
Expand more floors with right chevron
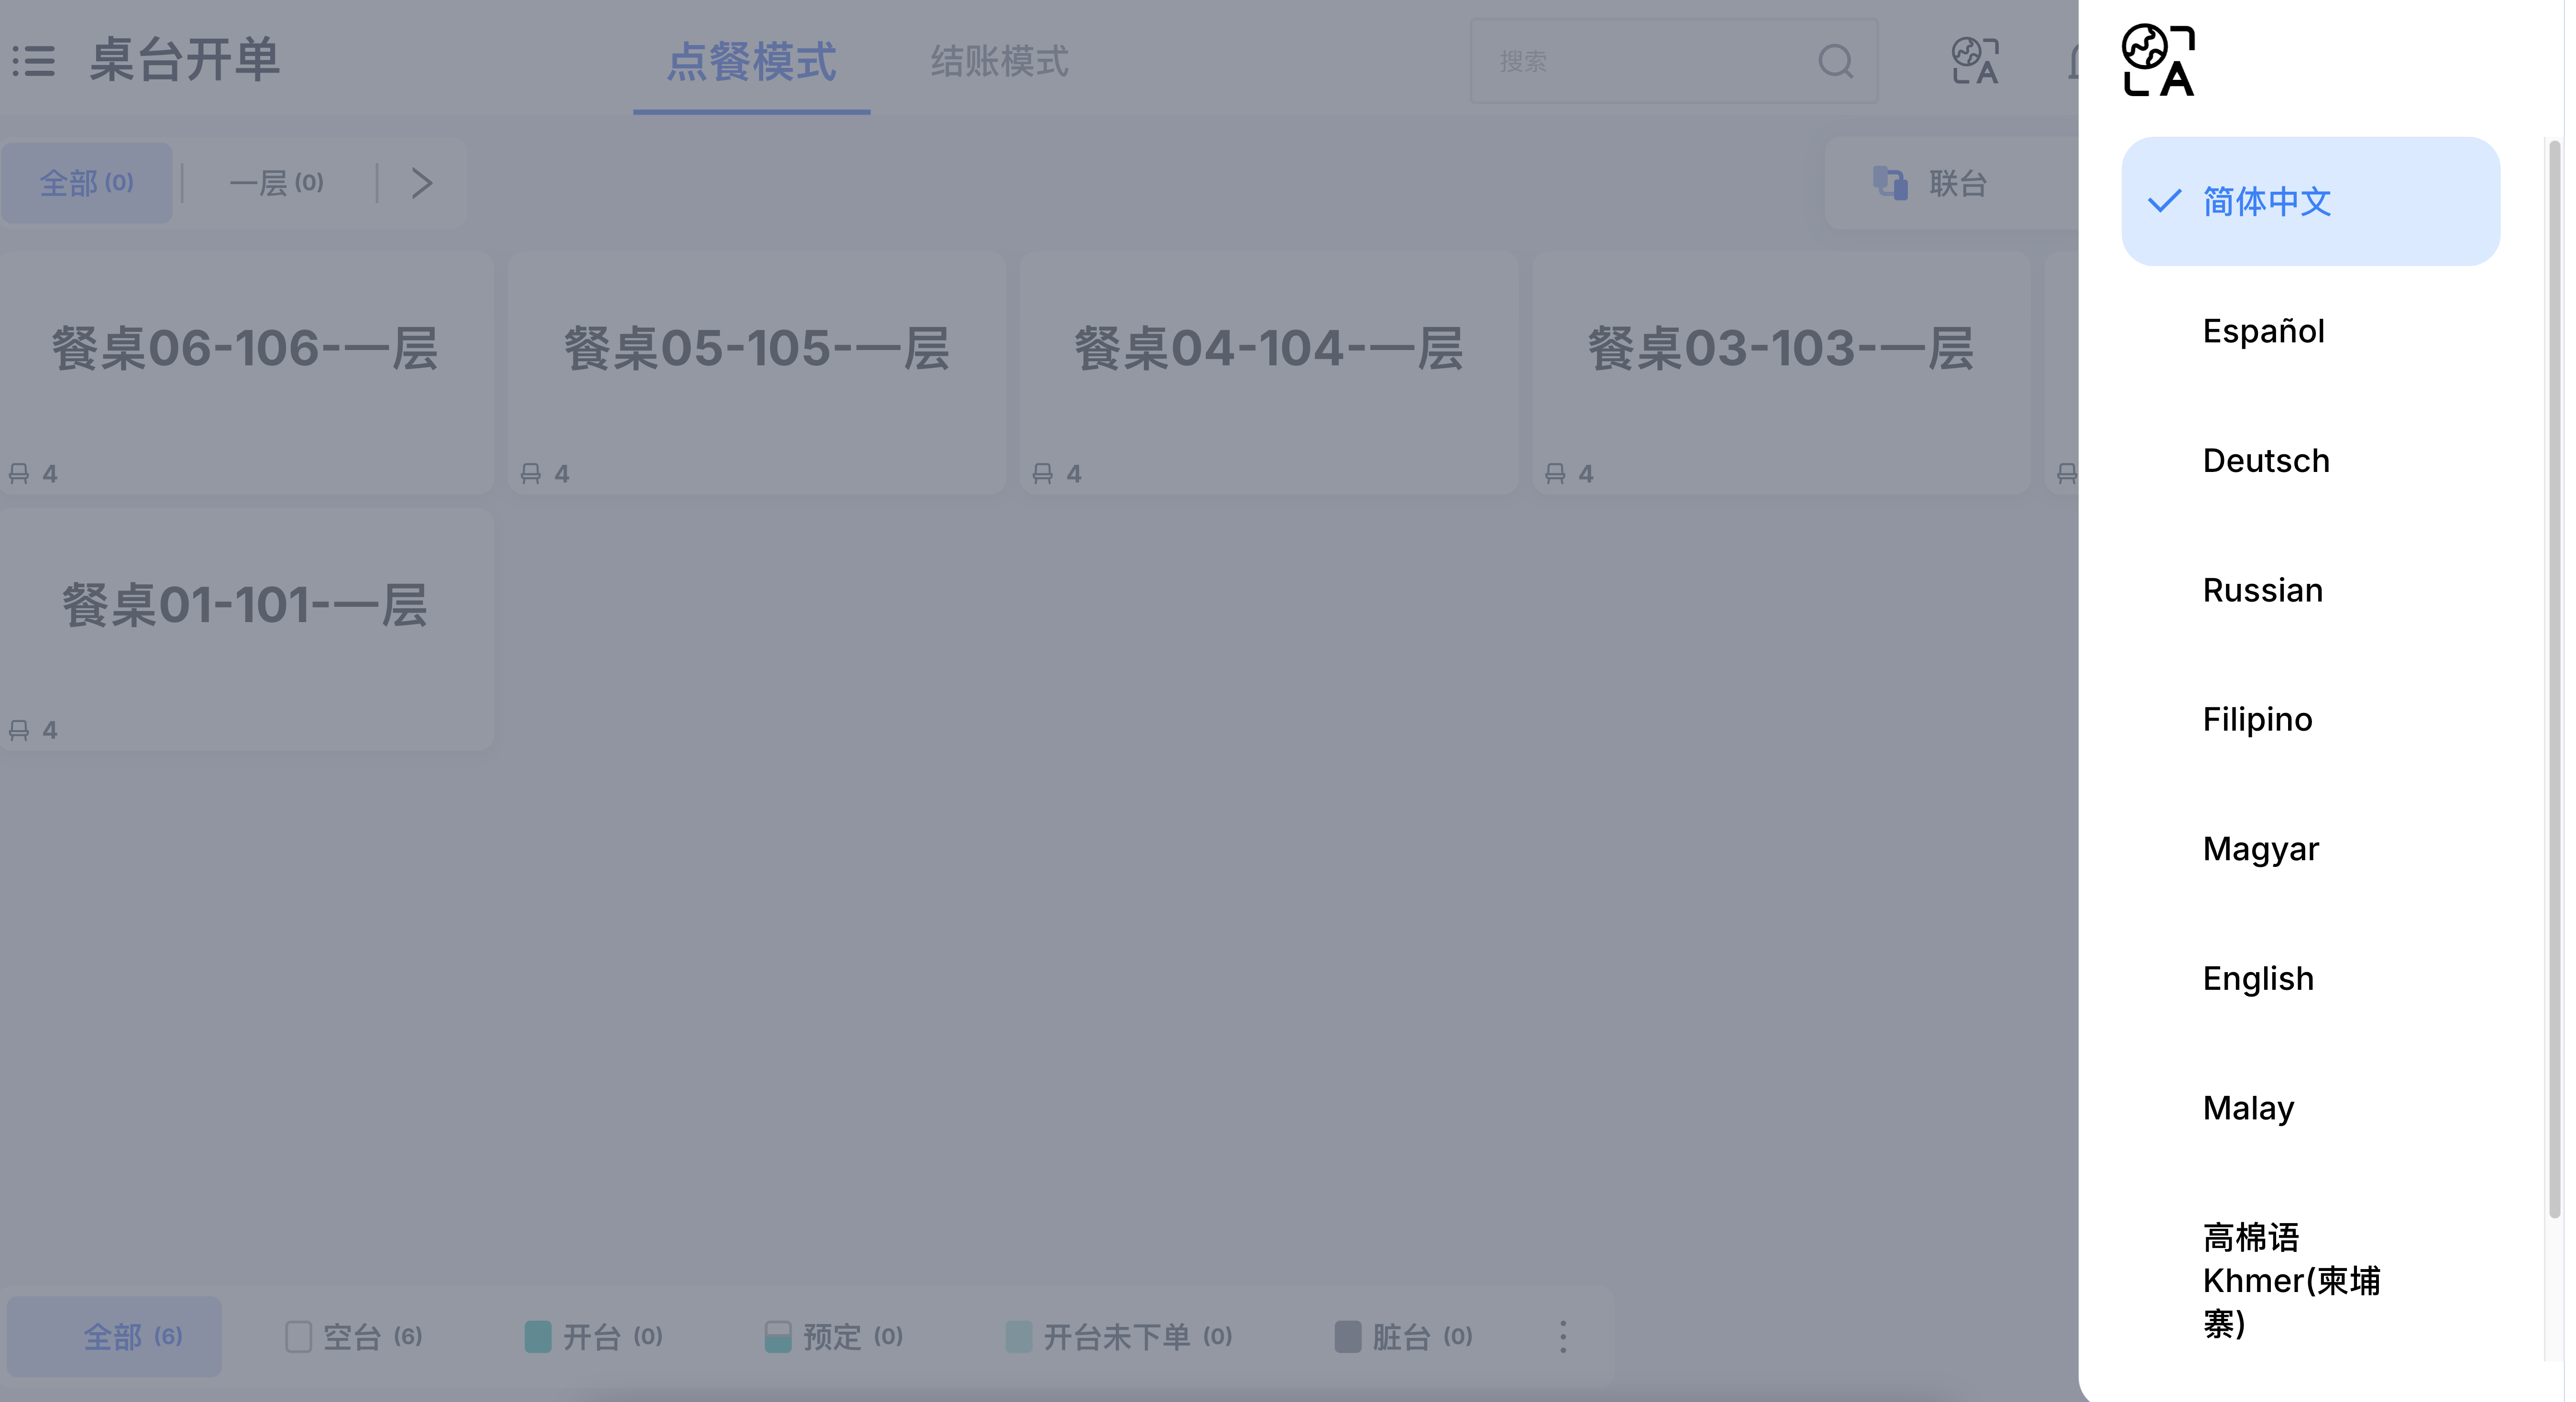point(422,183)
